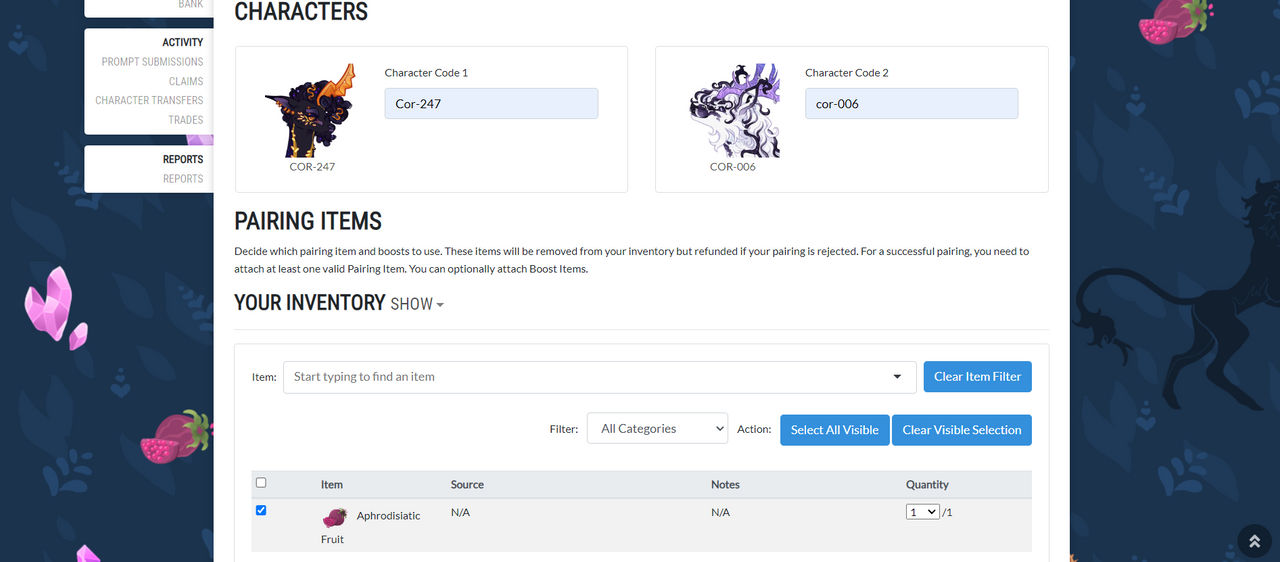Viewport: 1280px width, 562px height.
Task: Toggle the select-all checkbox in table header
Action: click(261, 483)
